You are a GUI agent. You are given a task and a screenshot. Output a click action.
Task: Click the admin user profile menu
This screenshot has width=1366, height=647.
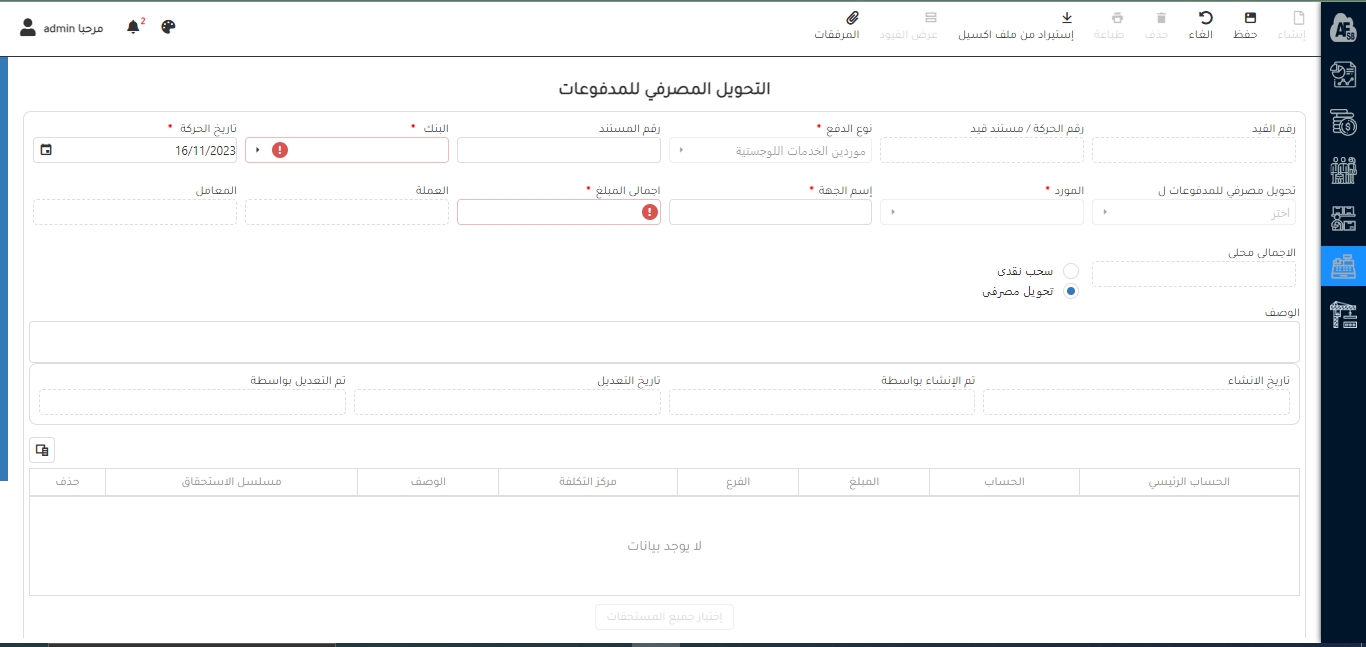[x=62, y=28]
